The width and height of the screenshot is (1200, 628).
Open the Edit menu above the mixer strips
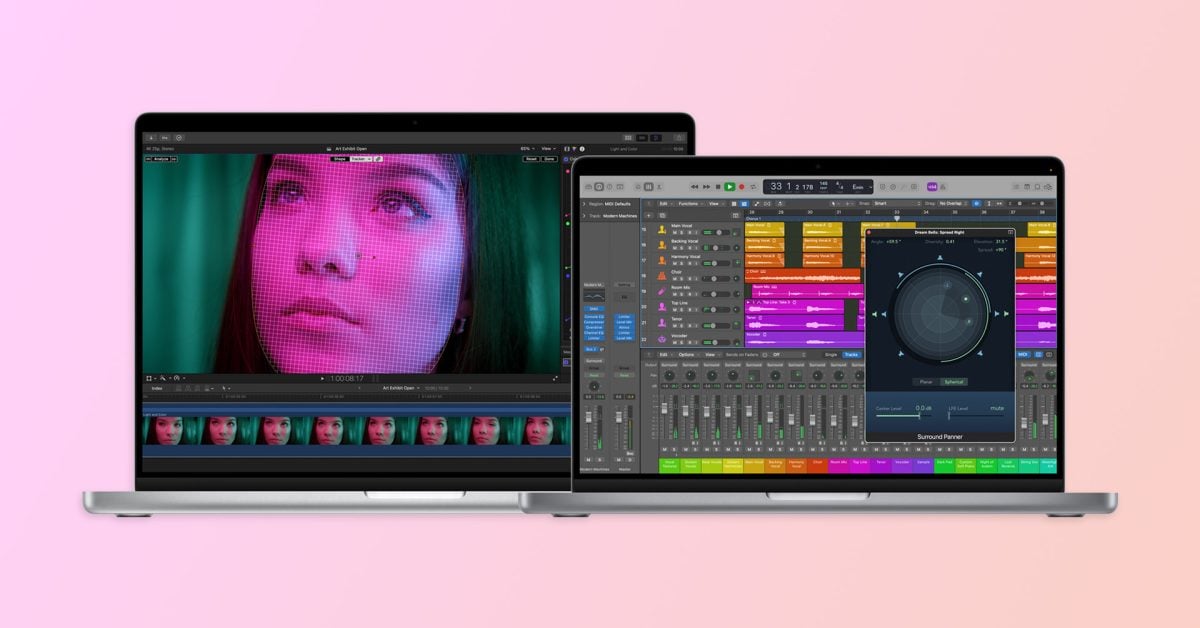[666, 355]
